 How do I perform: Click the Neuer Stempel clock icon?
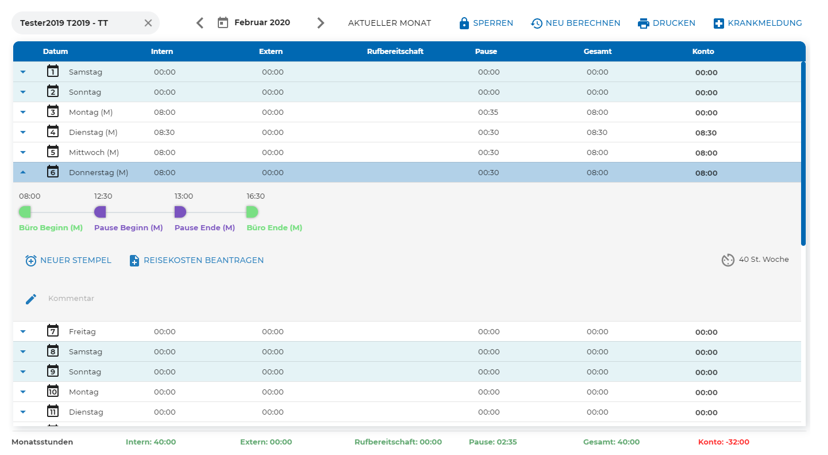(x=31, y=261)
